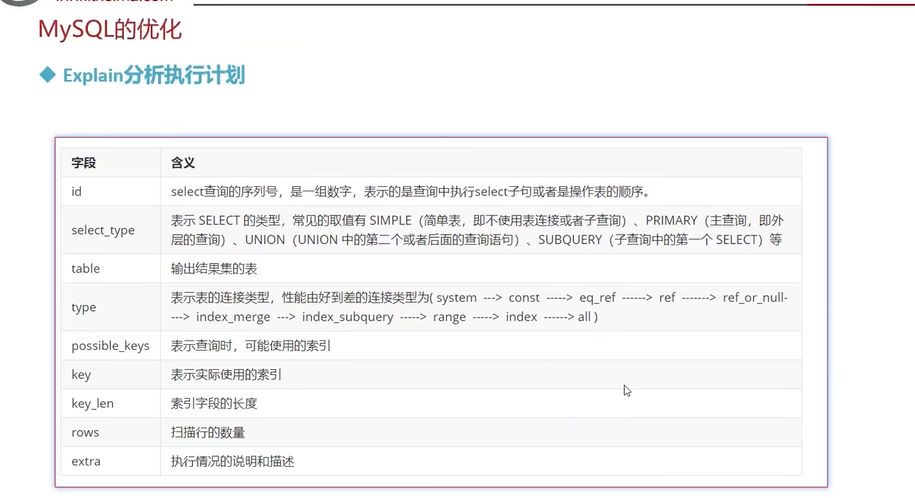Click the word 'PRIMARY' in select_type description
The width and height of the screenshot is (915, 498).
coord(671,221)
